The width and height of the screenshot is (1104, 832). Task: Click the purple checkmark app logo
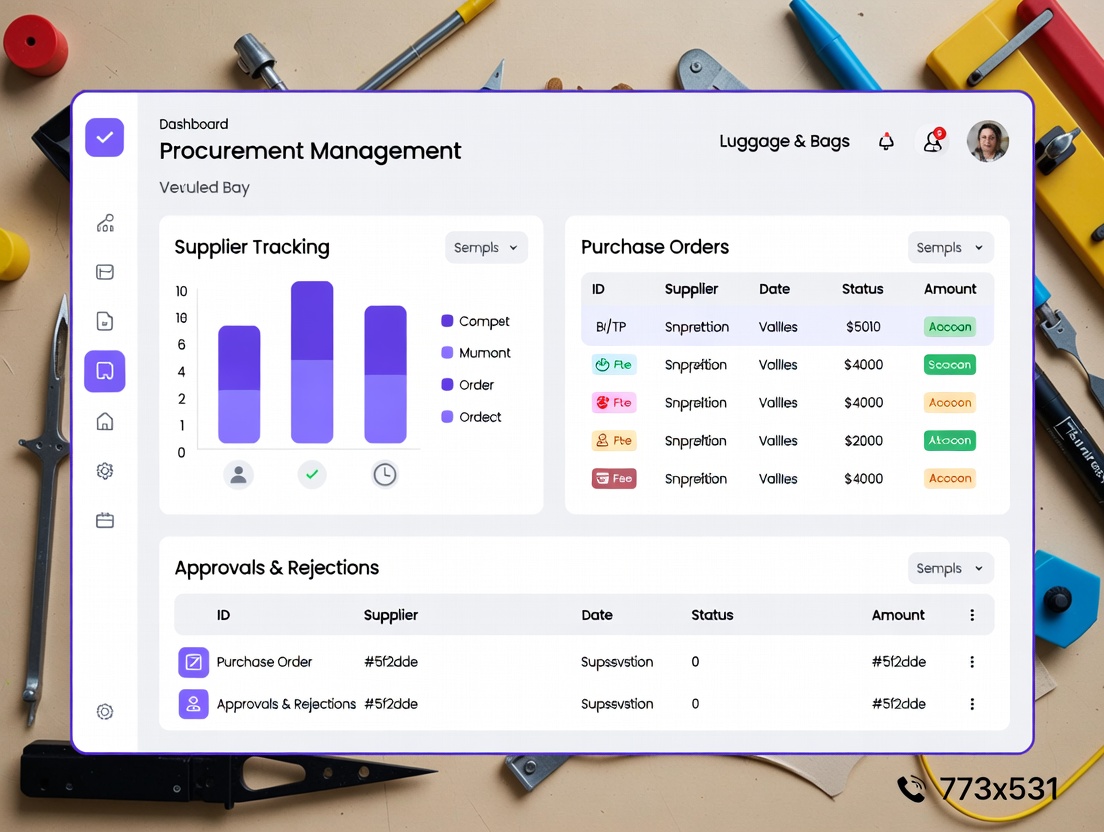pyautogui.click(x=105, y=138)
